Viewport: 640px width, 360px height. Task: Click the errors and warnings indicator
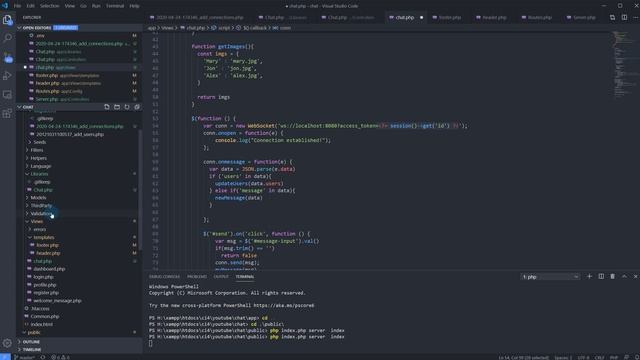coord(60,357)
